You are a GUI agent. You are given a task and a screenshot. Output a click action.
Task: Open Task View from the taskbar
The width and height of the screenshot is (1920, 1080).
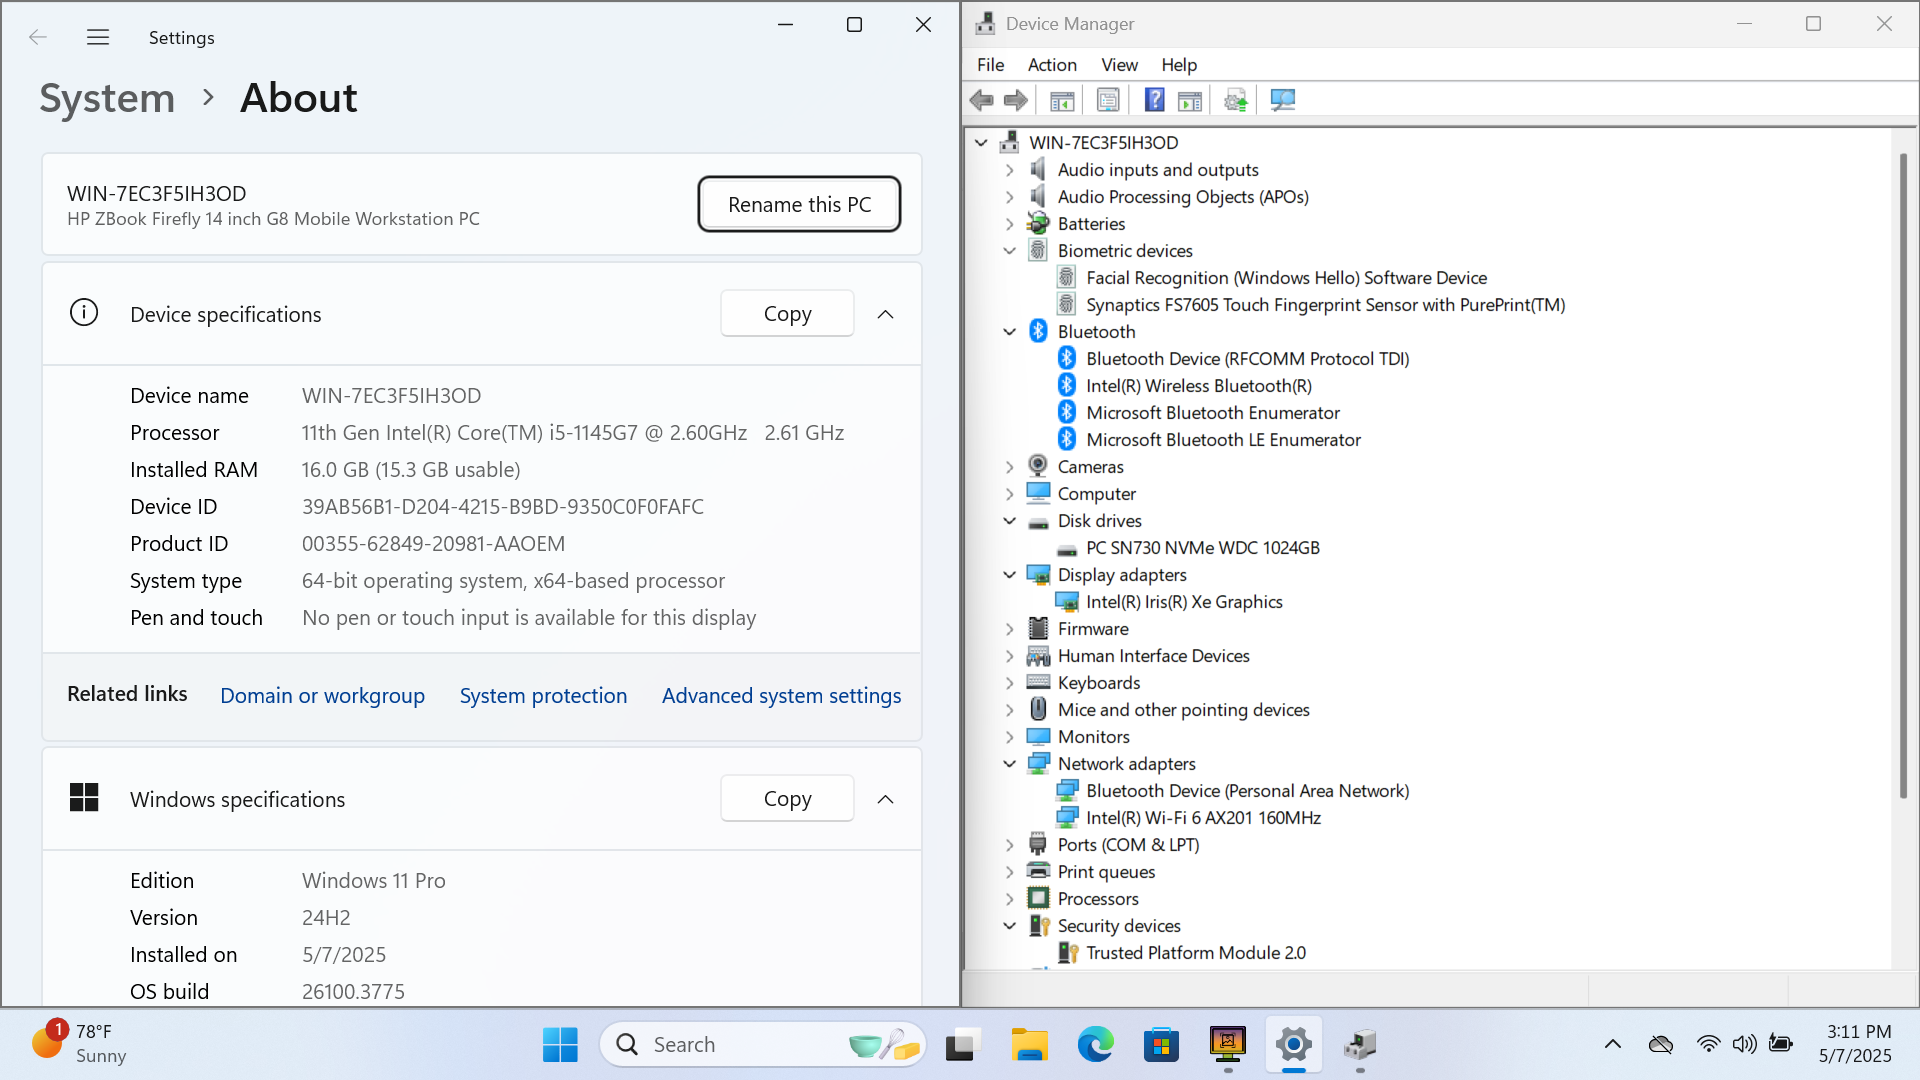961,1045
